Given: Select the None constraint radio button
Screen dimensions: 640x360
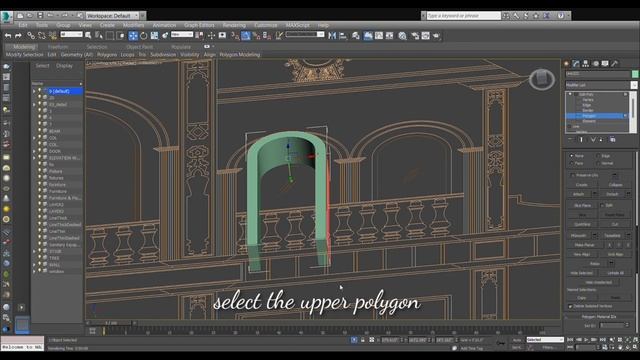Looking at the screenshot, I should pos(571,156).
